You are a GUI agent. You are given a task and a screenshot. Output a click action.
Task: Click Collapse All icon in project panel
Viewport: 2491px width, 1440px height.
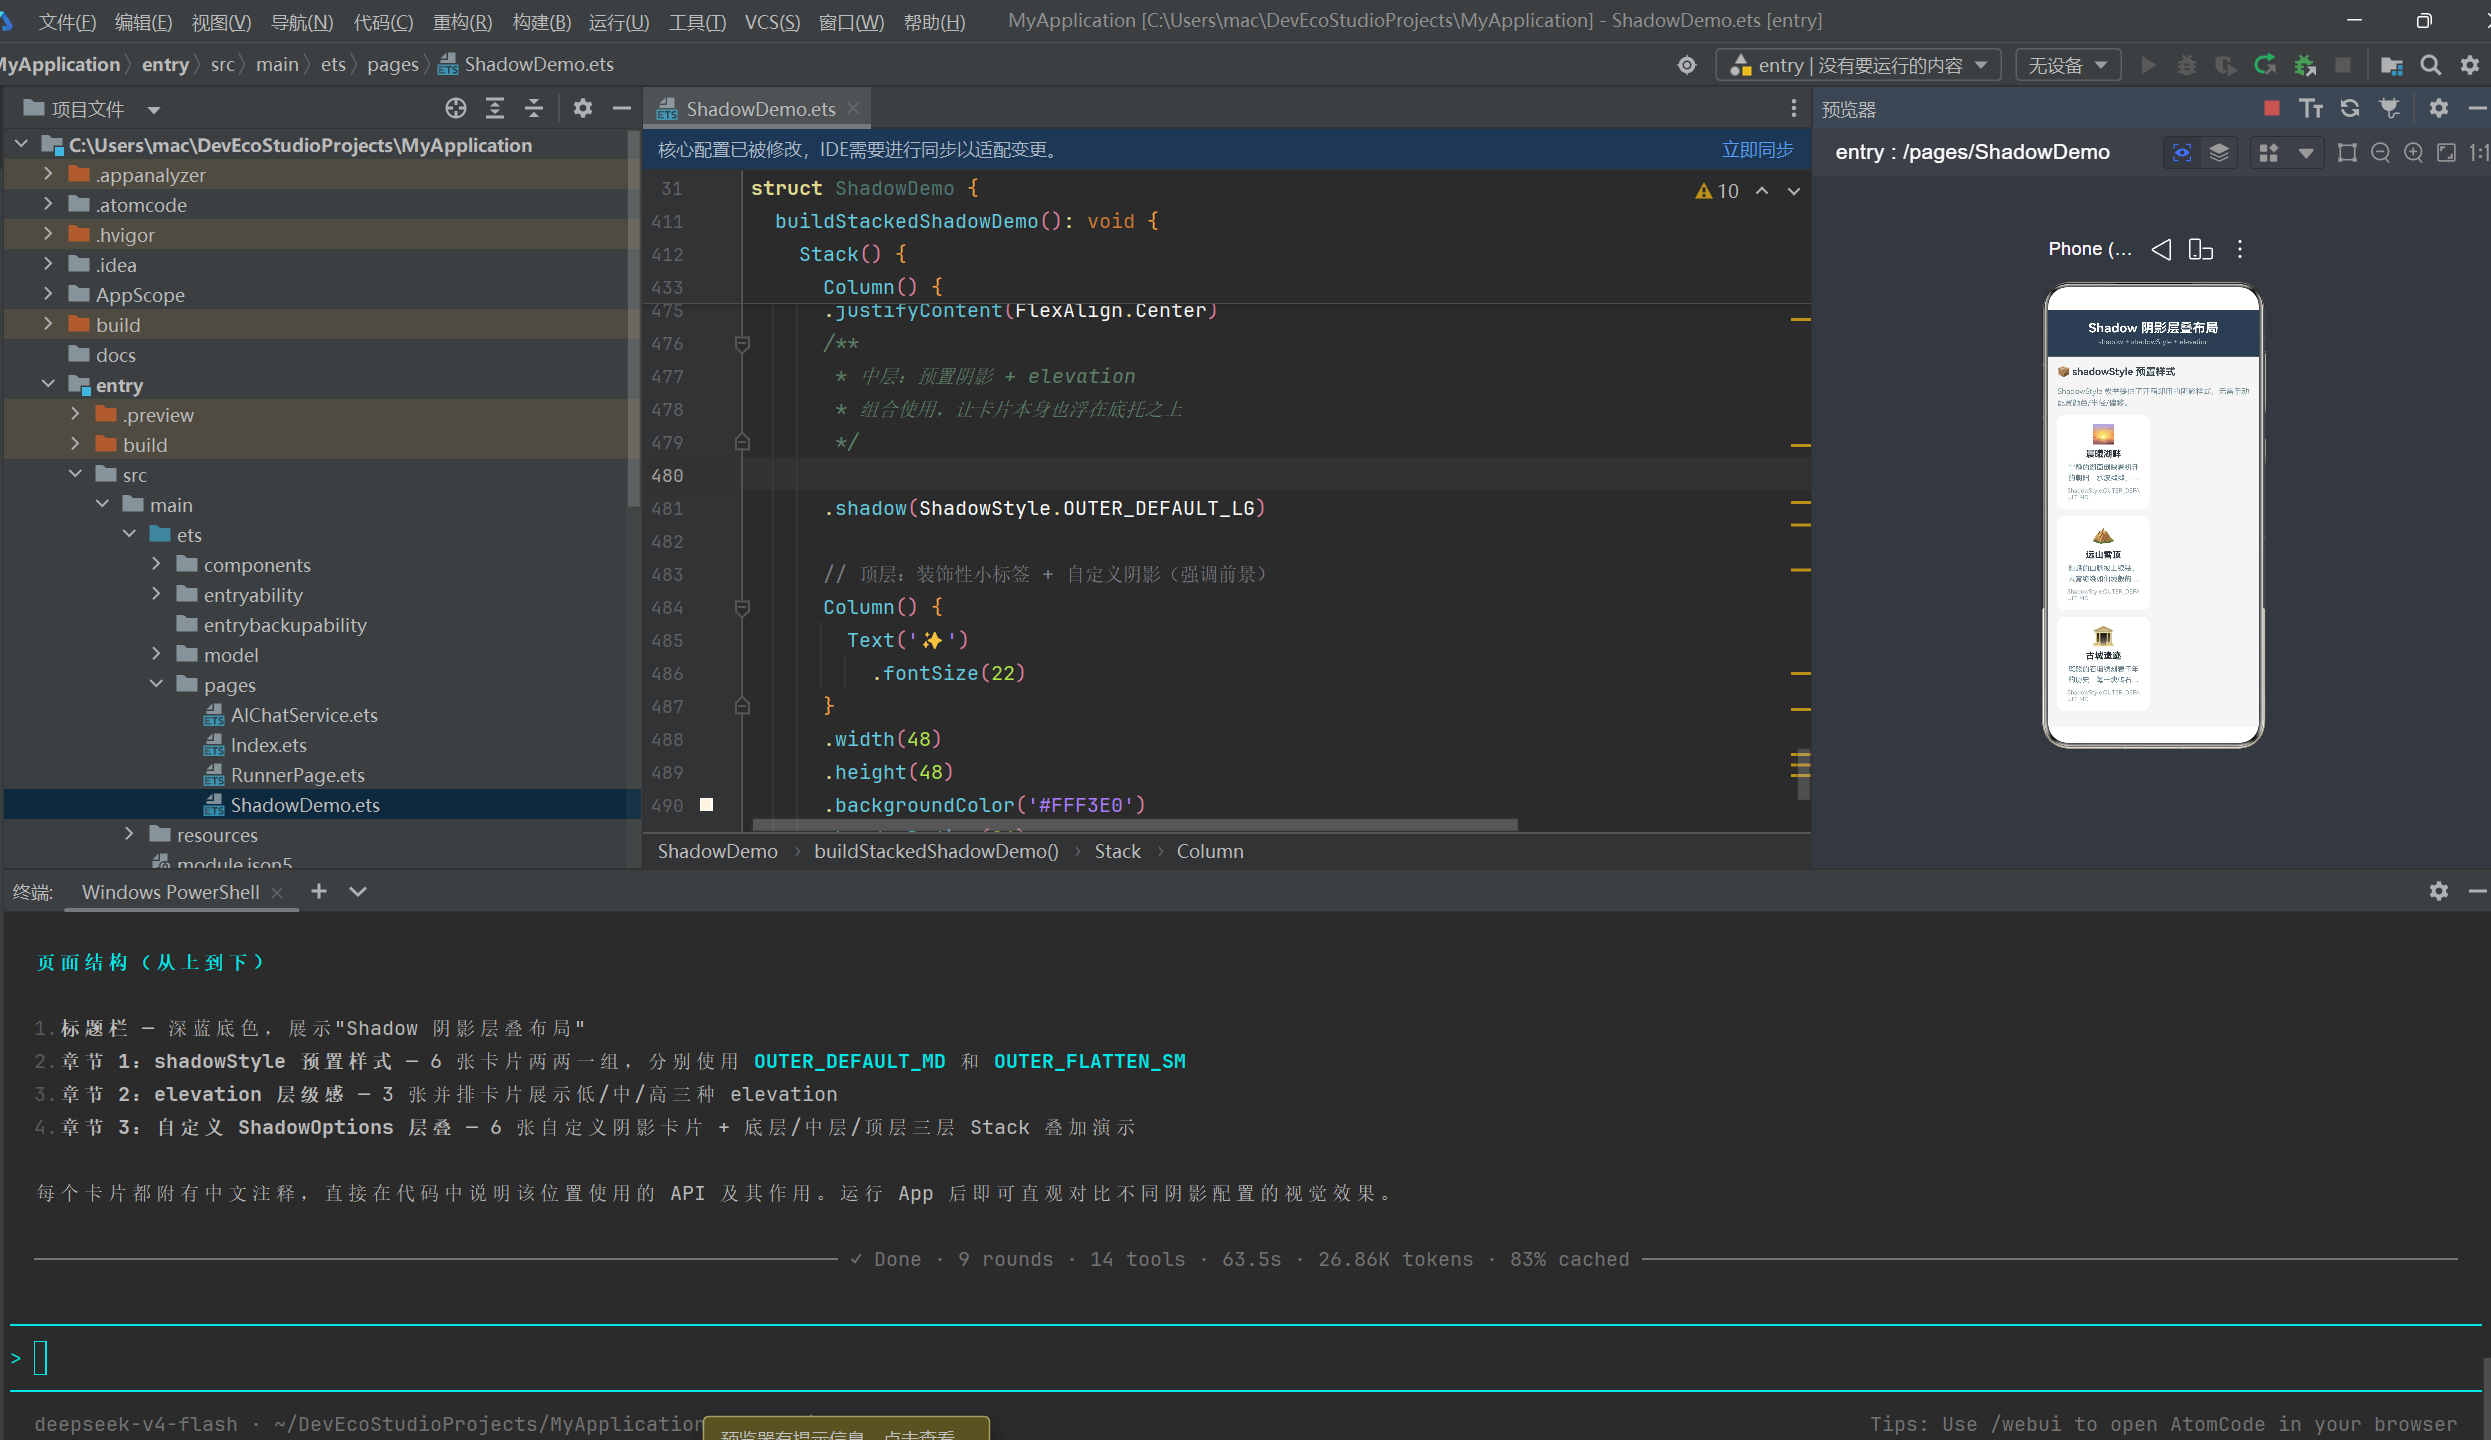(x=534, y=108)
